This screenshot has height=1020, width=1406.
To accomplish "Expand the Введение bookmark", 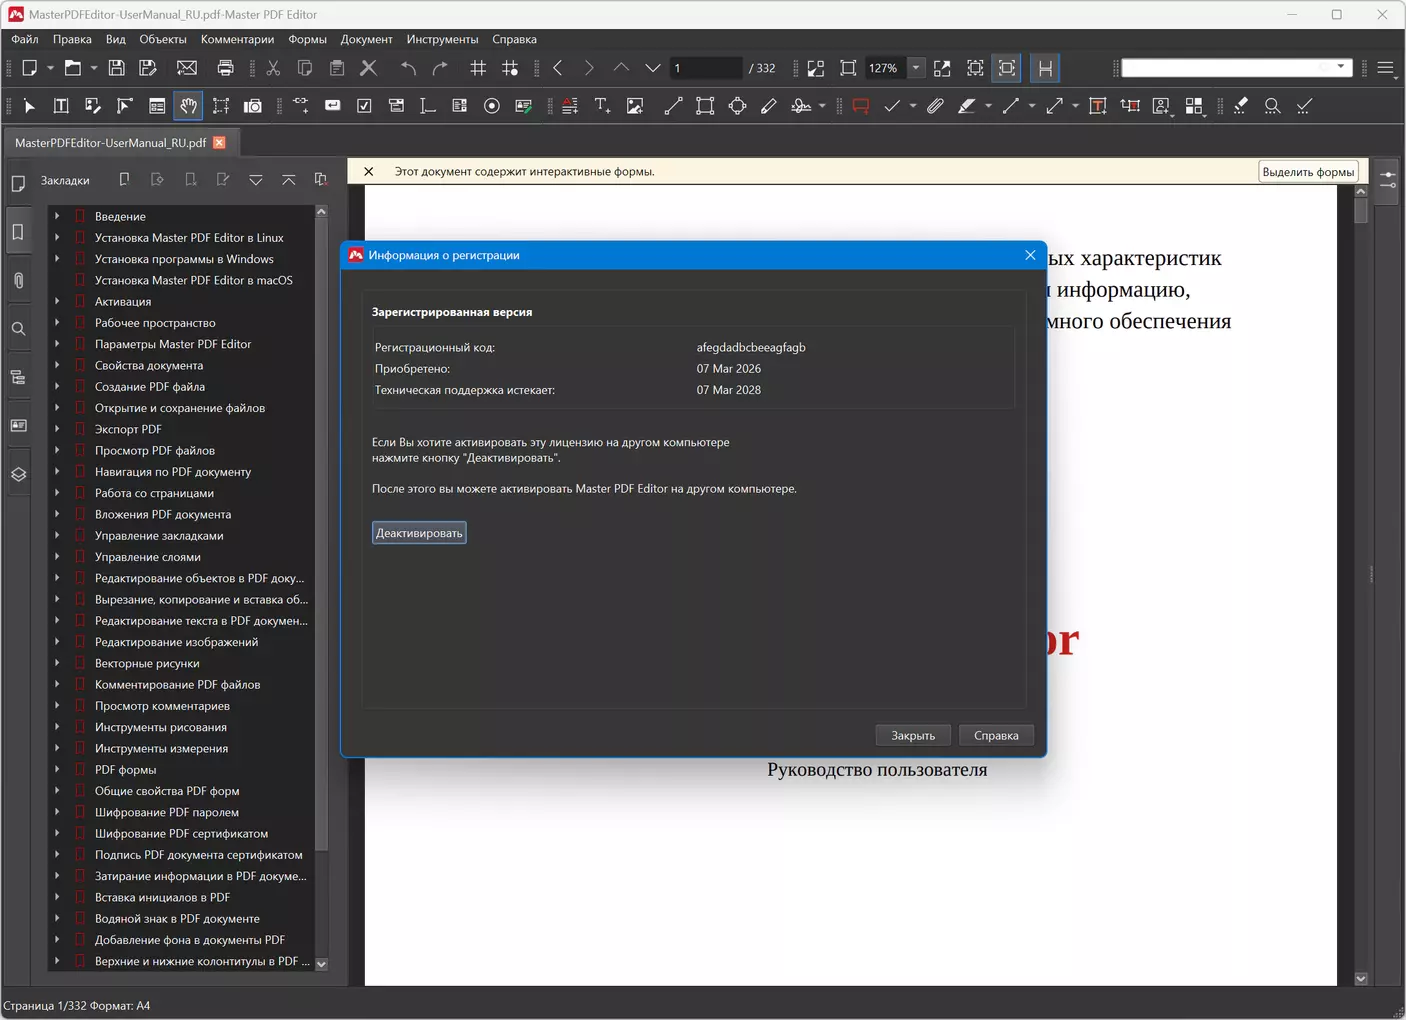I will tap(57, 216).
